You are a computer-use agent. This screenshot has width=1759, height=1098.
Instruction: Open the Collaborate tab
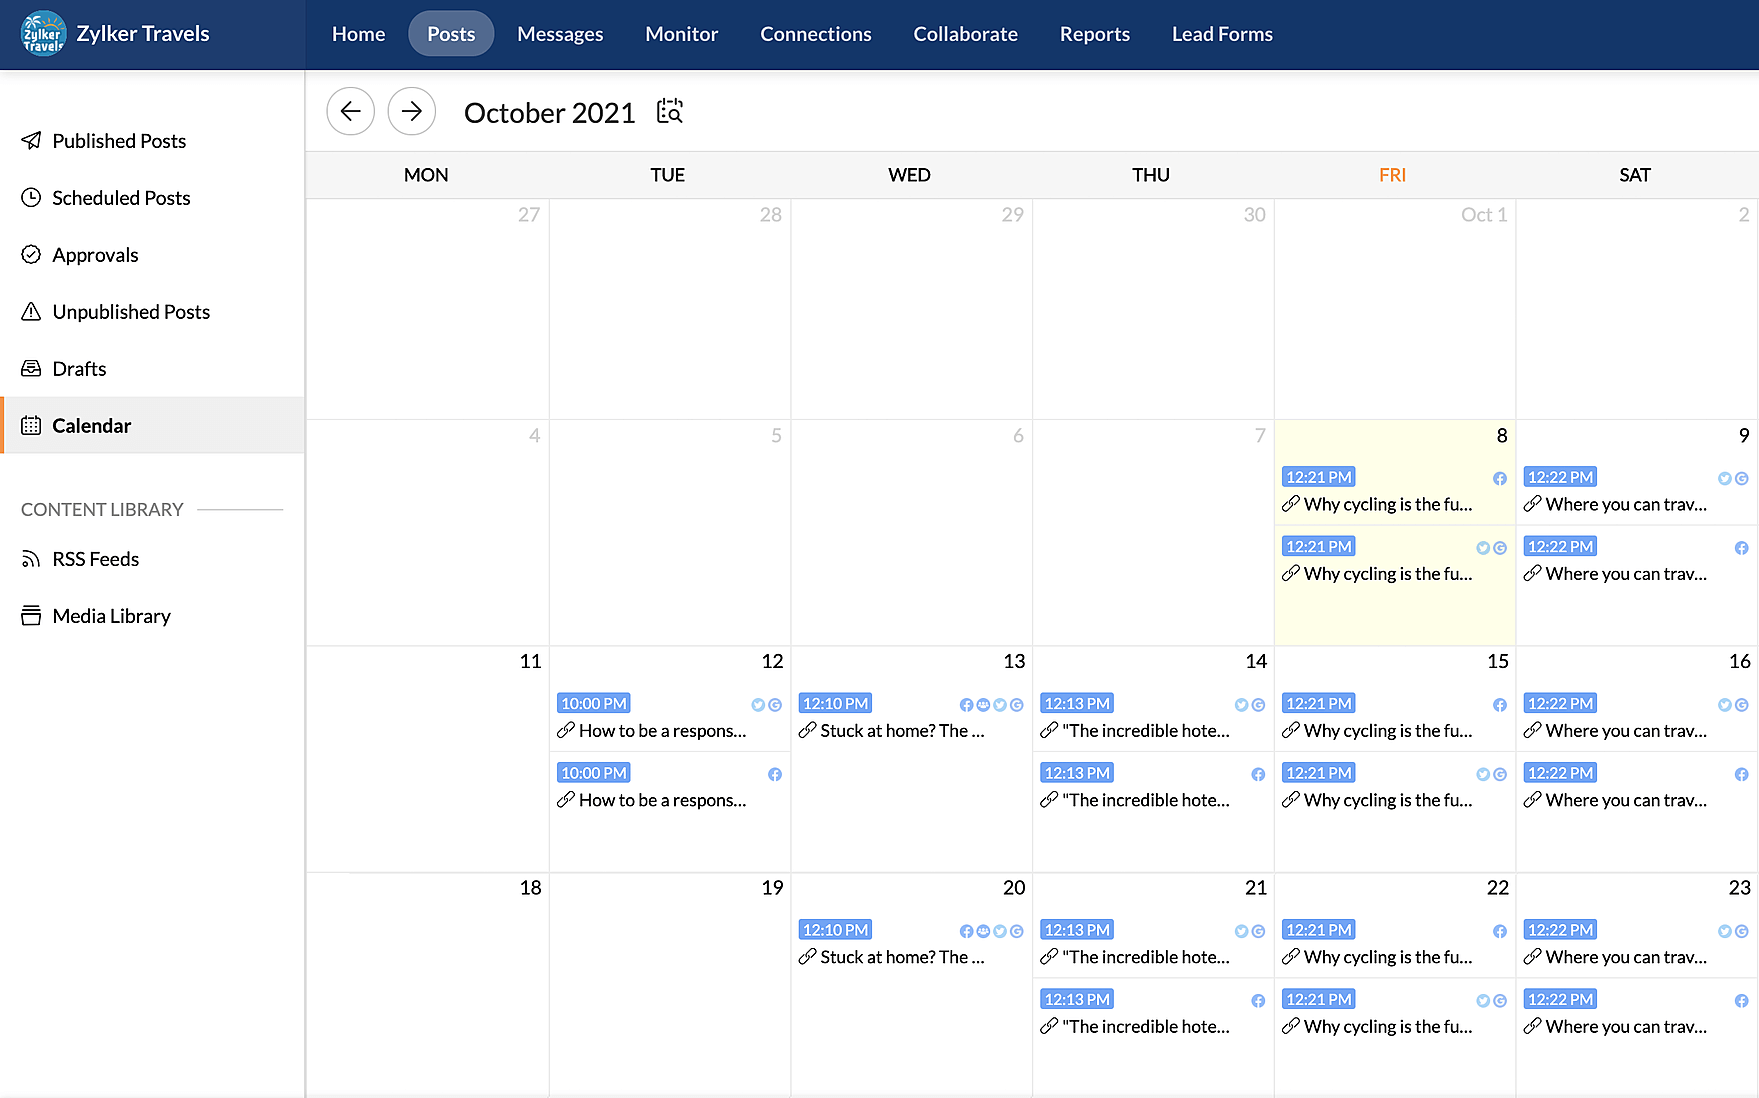click(x=965, y=34)
